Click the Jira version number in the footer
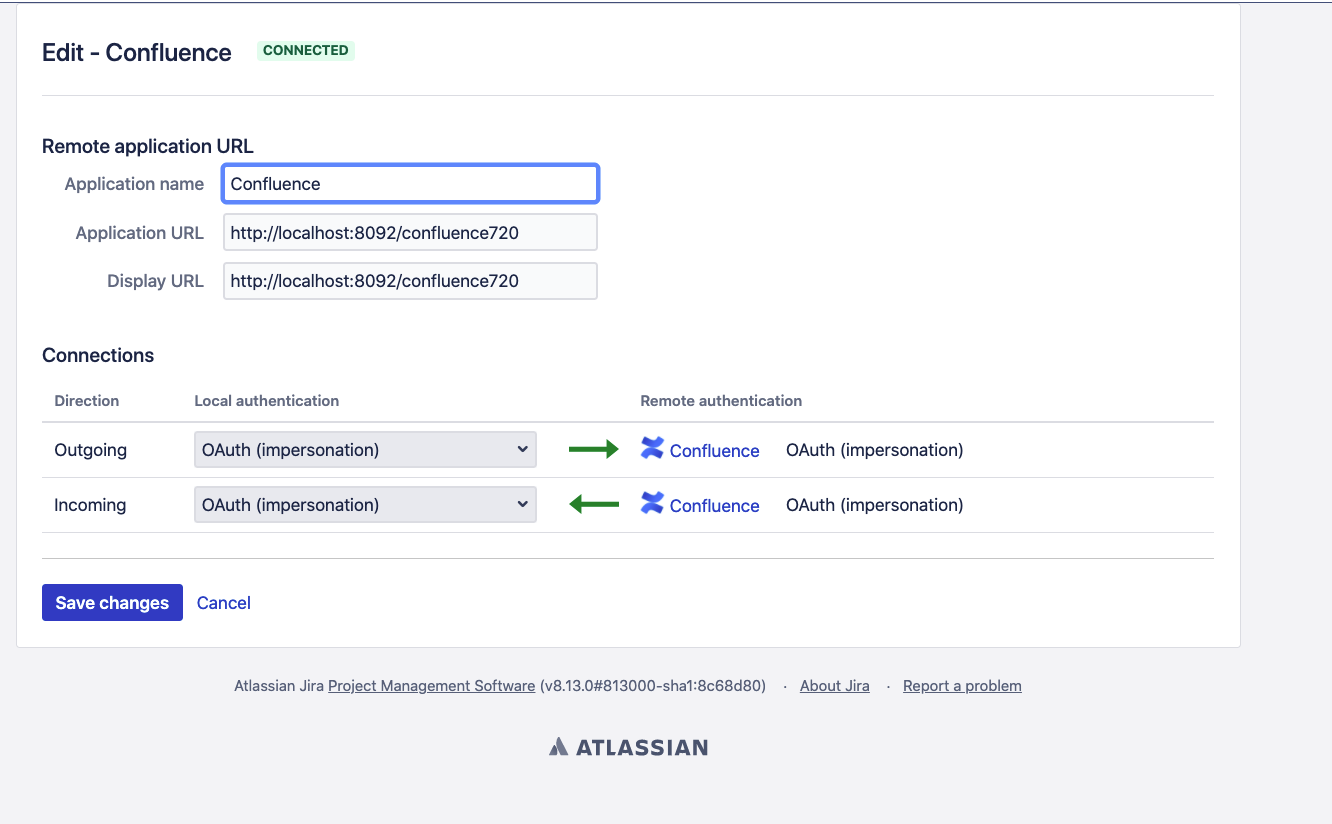The height and width of the screenshot is (824, 1332). pyautogui.click(x=653, y=686)
